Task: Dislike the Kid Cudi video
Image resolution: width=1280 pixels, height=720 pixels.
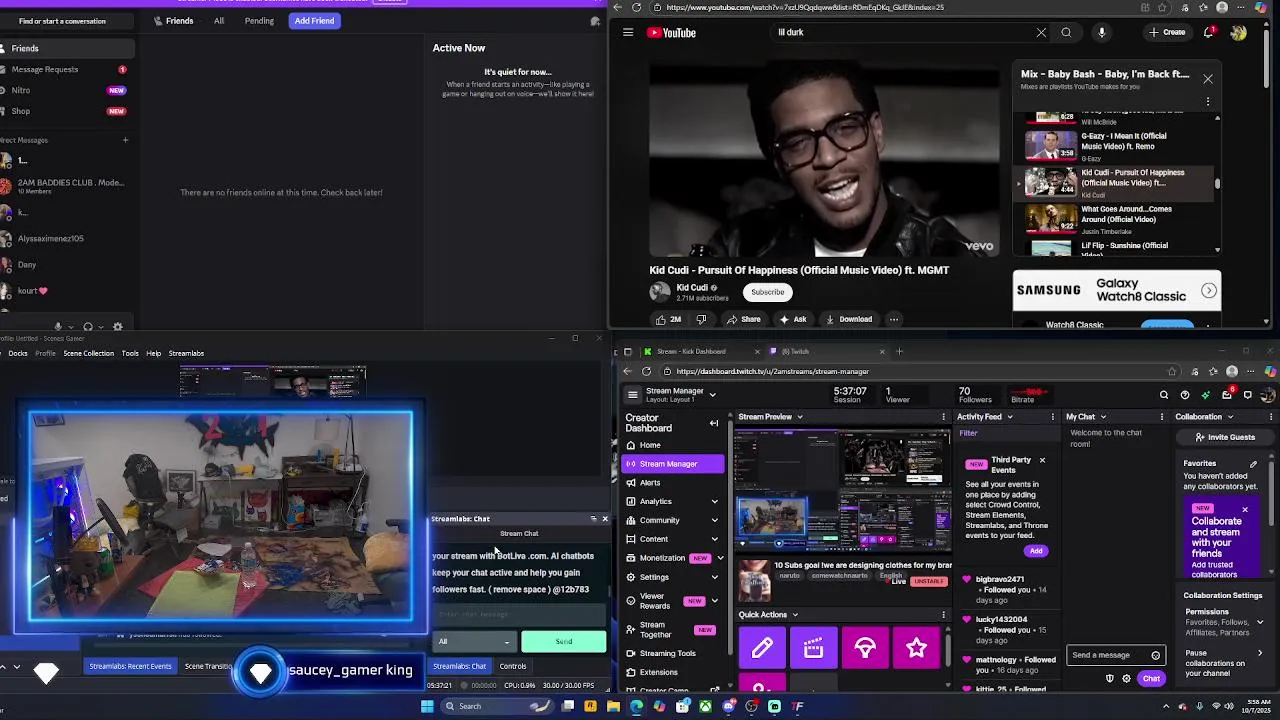Action: click(701, 319)
